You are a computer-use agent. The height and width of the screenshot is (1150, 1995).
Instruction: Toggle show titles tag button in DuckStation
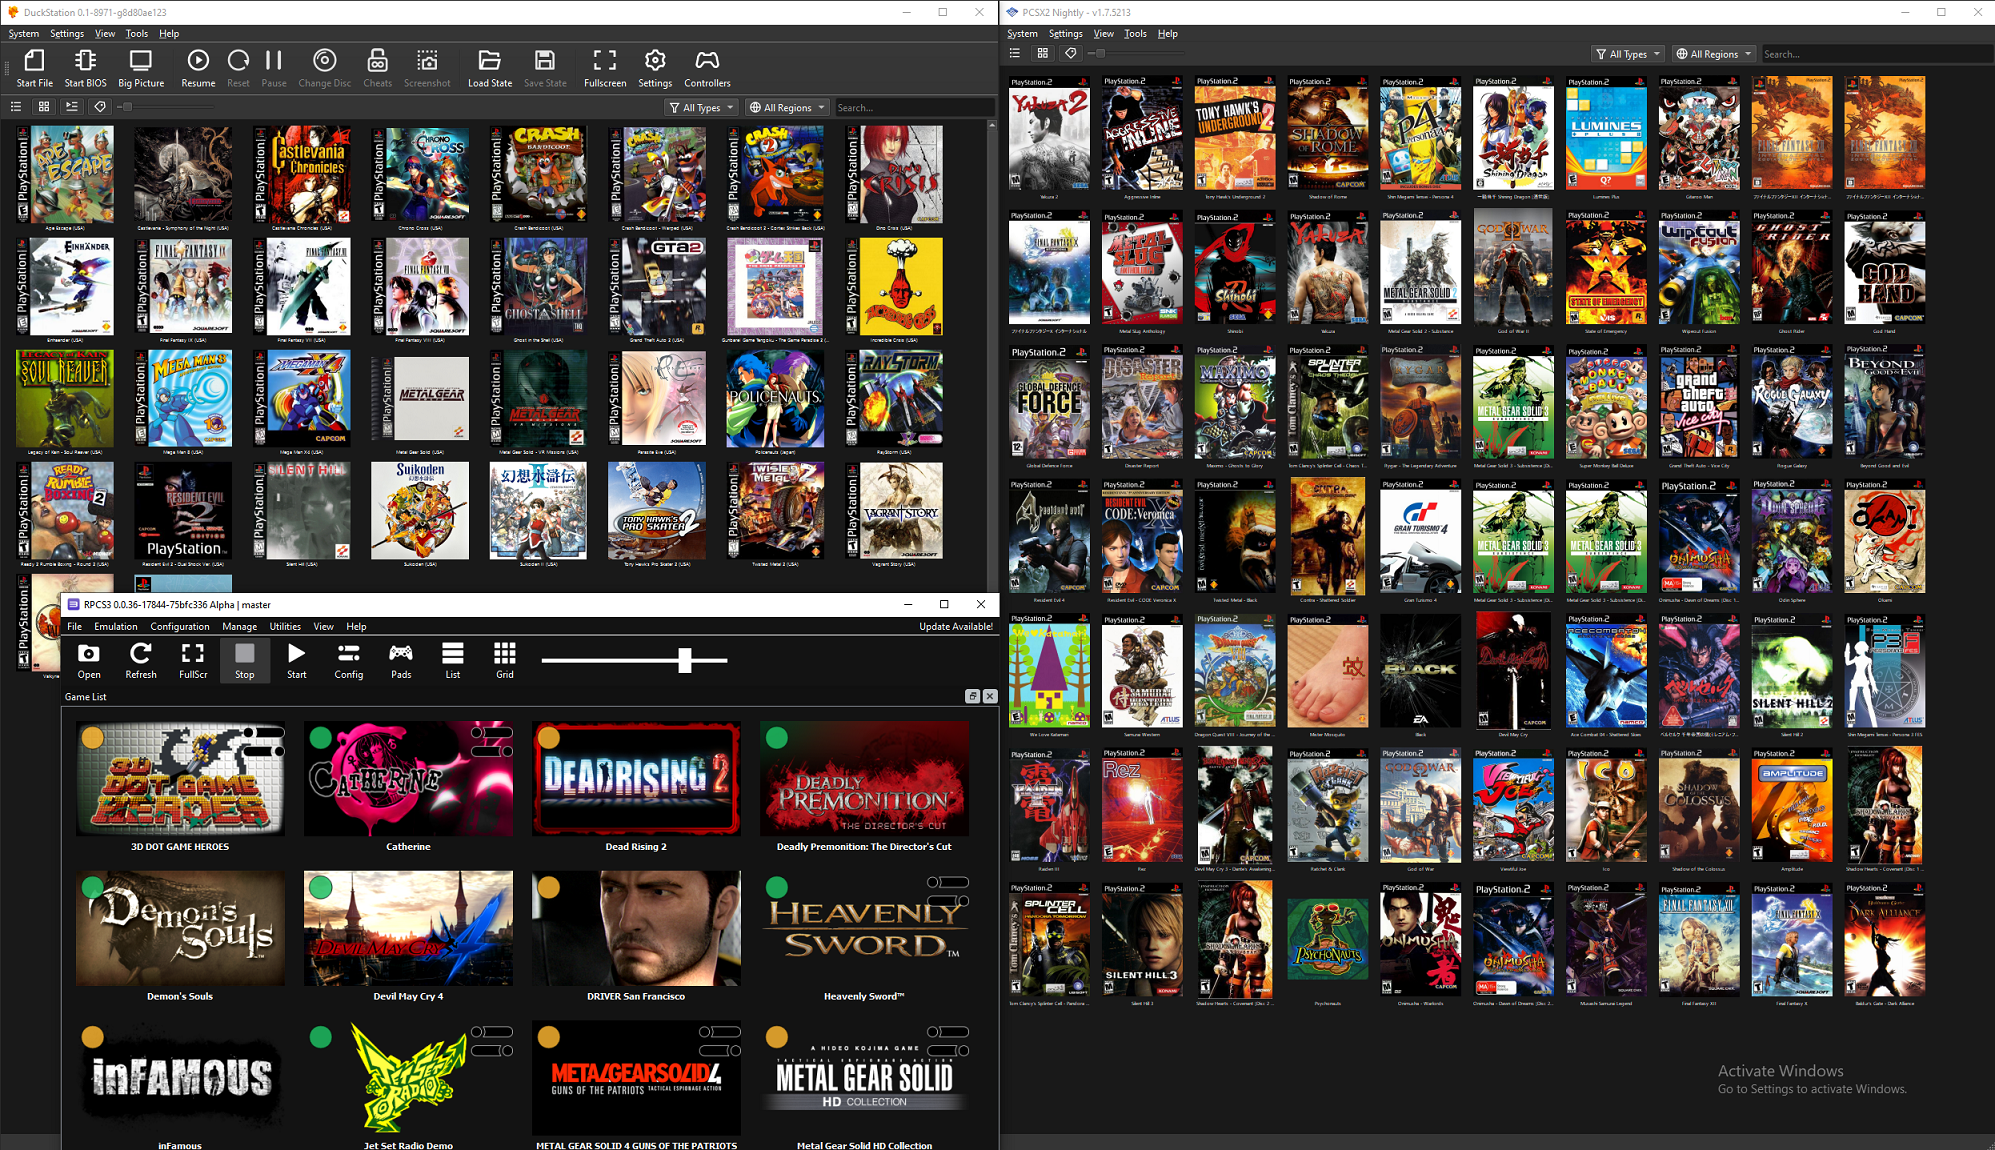(100, 106)
